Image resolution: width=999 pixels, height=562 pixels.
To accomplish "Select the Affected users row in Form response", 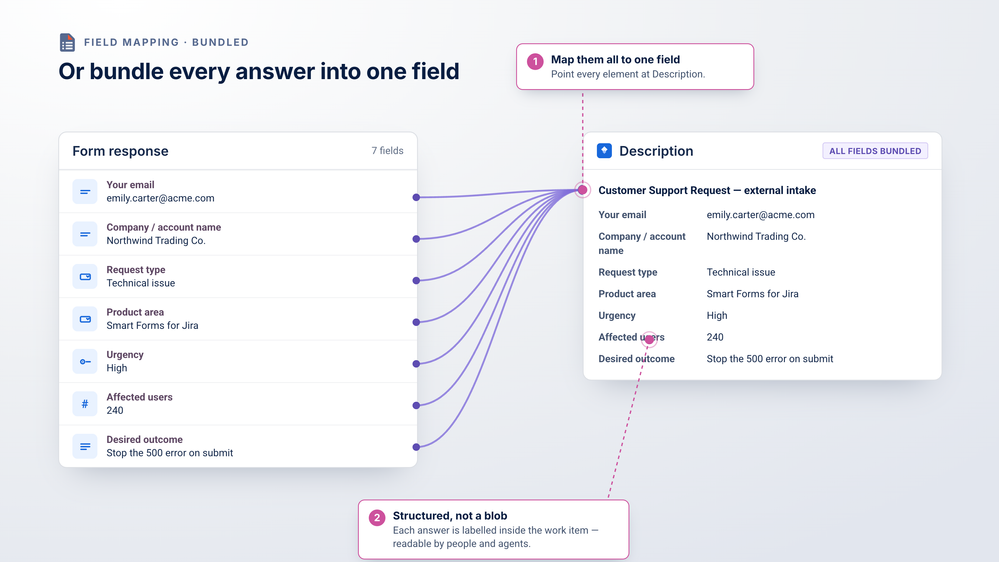I will pyautogui.click(x=238, y=404).
